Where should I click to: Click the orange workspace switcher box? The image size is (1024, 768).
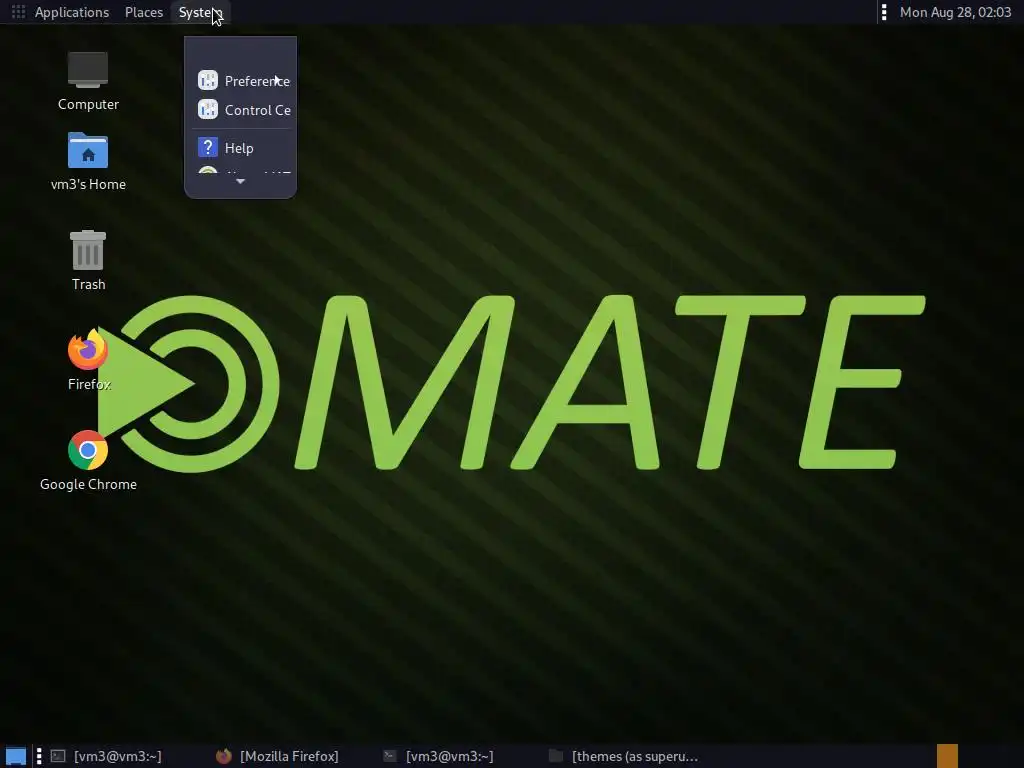click(x=948, y=756)
